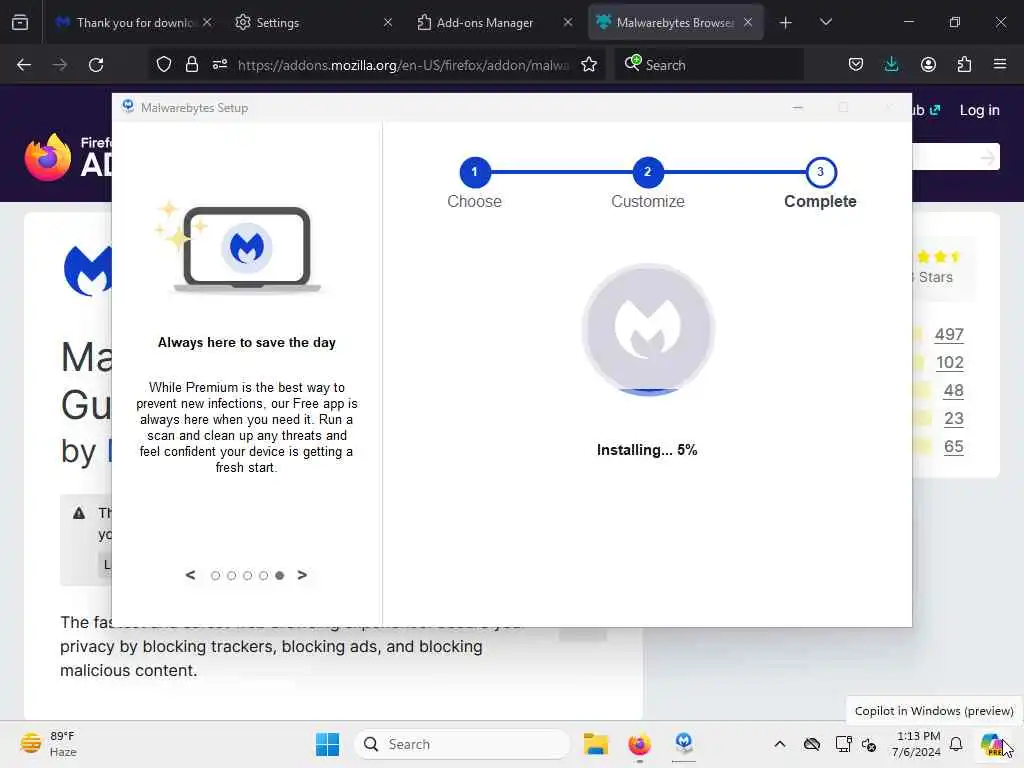The image size is (1024, 768).
Task: Go back to previous page
Action: 24,65
